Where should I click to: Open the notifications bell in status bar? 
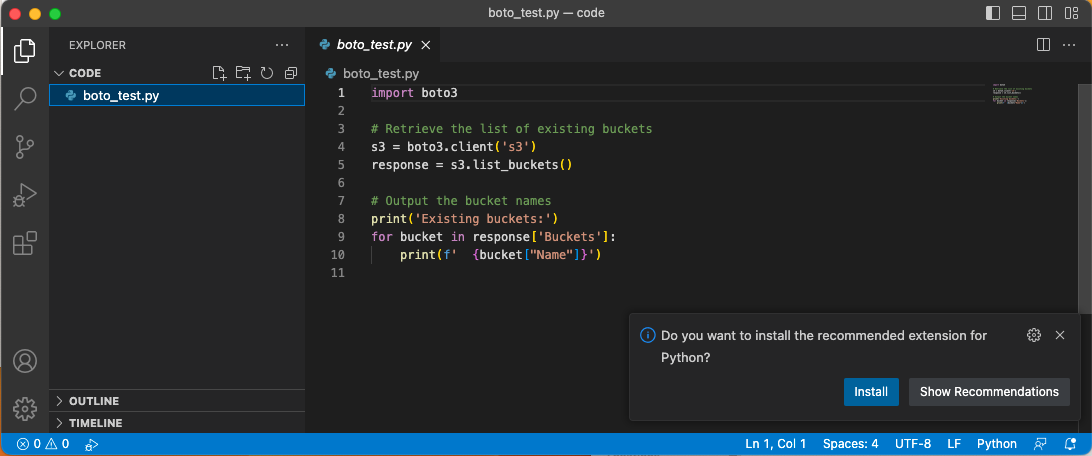point(1070,444)
